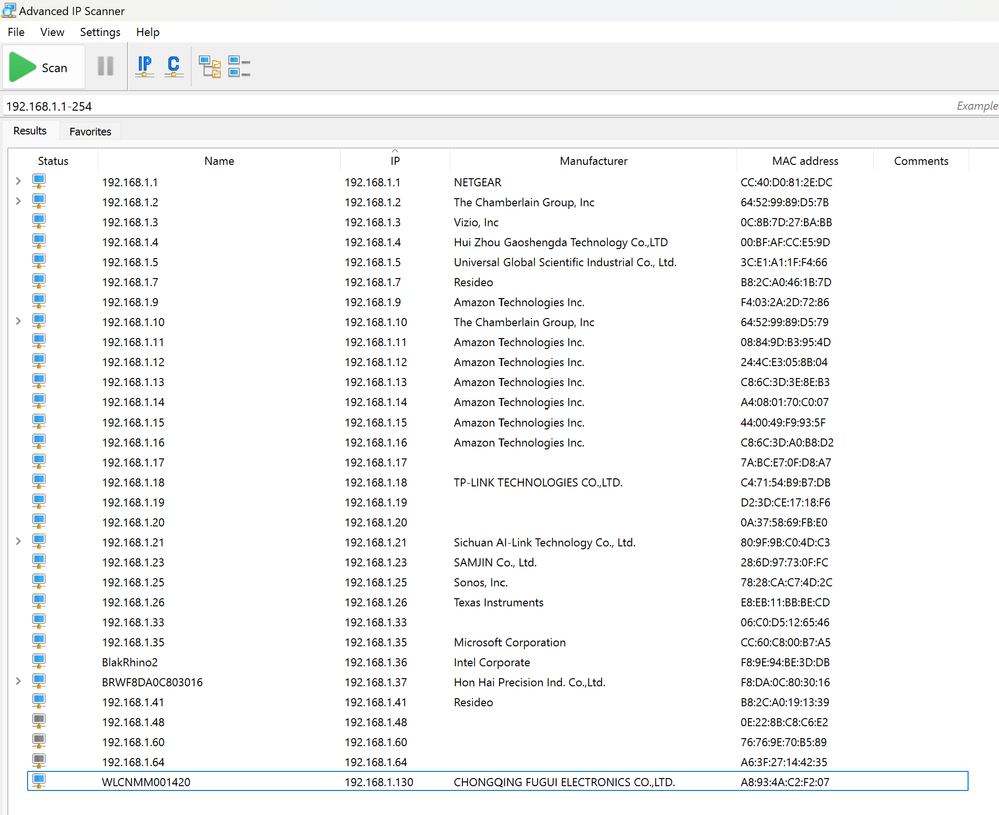This screenshot has width=999, height=815.
Task: Click the Collapse all tree icon
Action: point(239,67)
